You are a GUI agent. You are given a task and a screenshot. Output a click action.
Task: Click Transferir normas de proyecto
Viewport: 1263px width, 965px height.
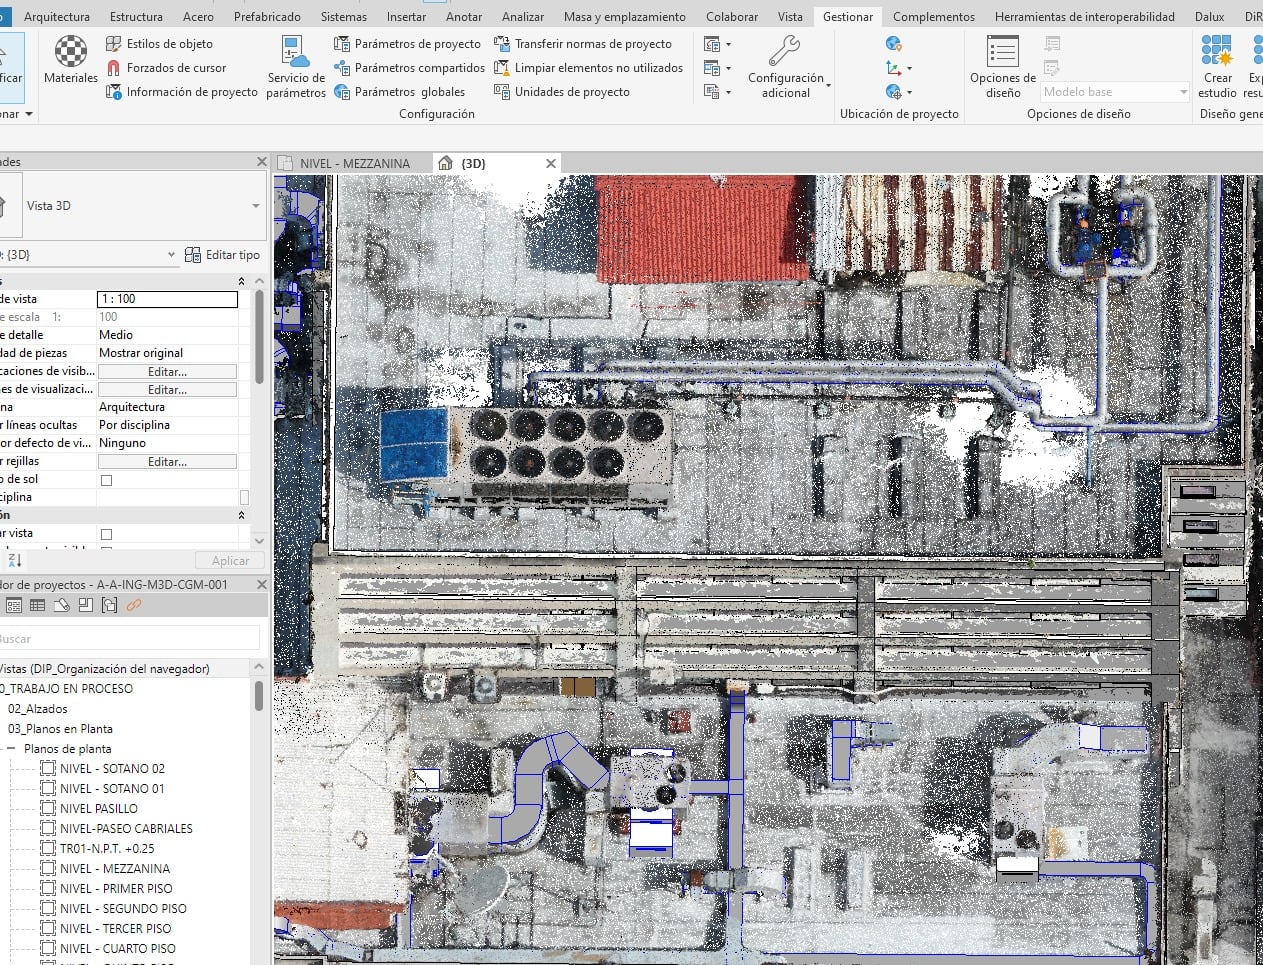pyautogui.click(x=583, y=44)
